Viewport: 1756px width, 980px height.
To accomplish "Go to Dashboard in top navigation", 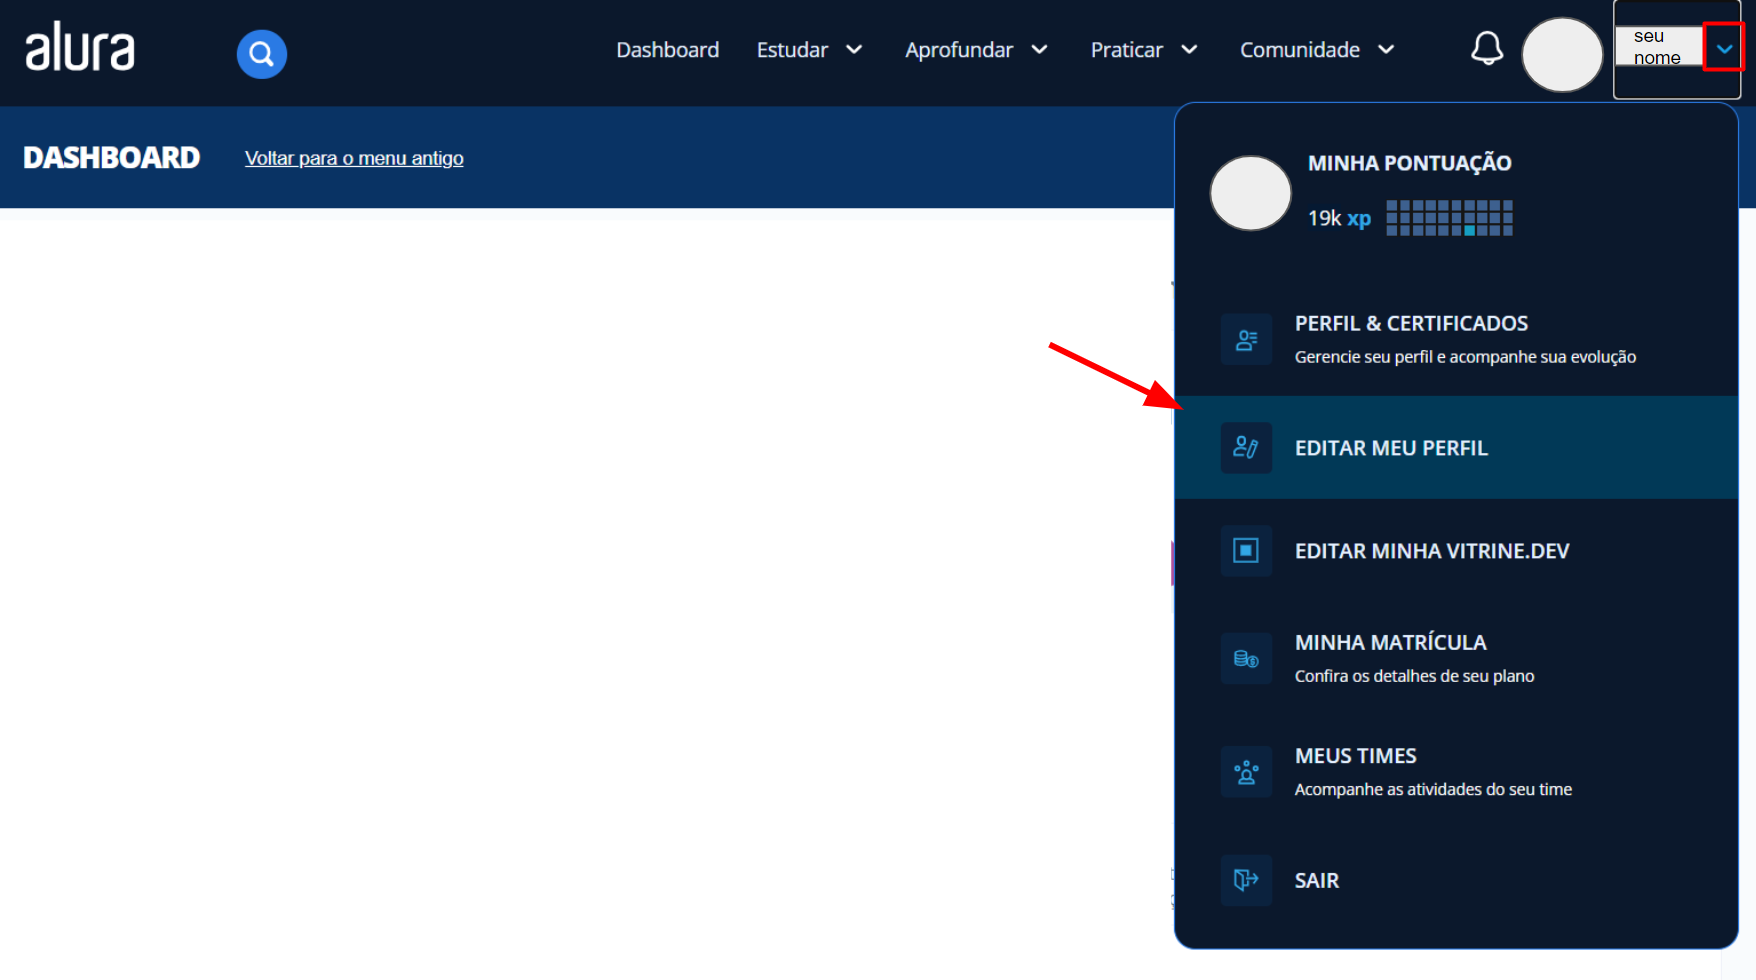I will [667, 50].
